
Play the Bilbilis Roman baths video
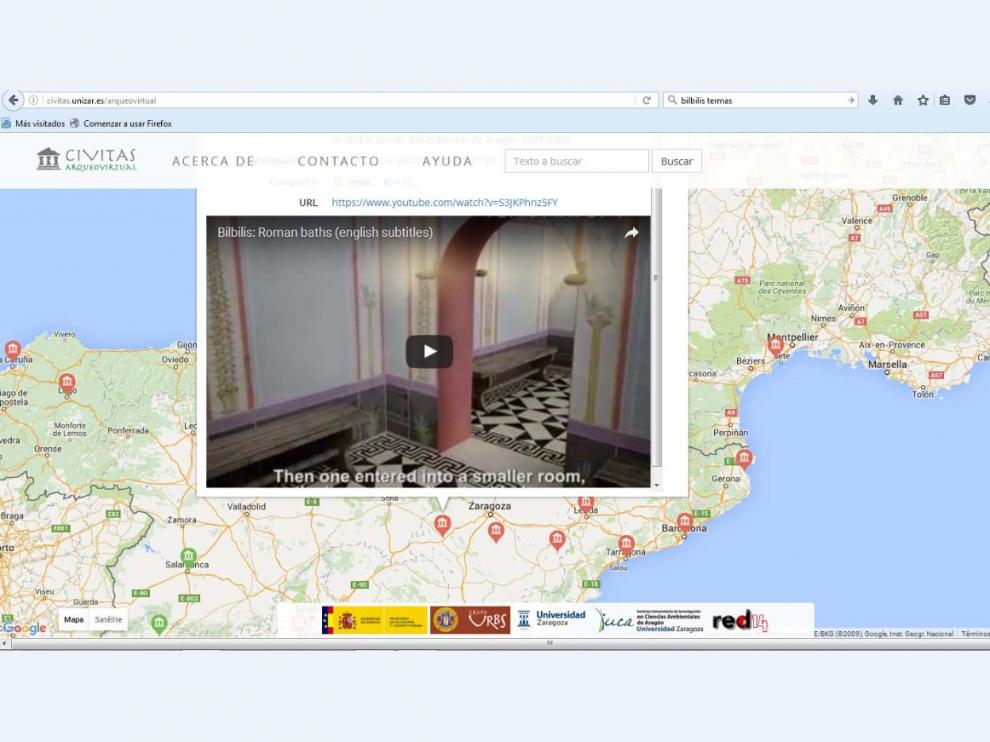(x=429, y=351)
